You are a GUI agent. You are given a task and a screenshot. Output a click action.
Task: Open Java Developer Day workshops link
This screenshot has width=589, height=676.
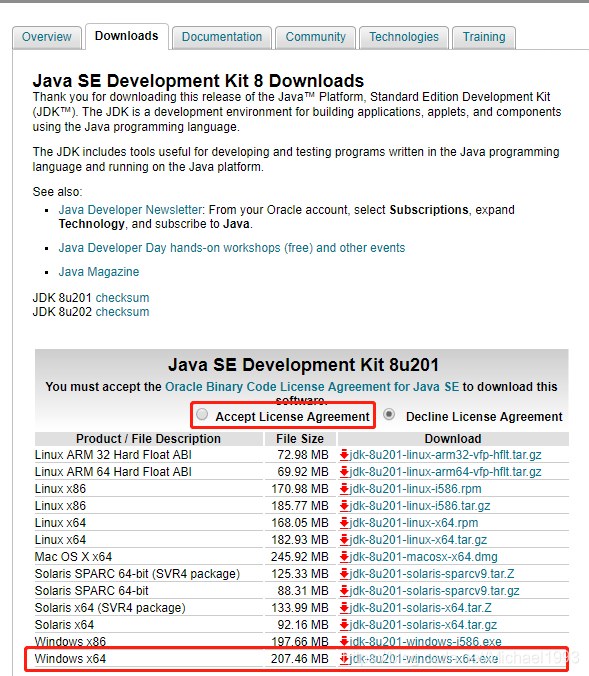(x=232, y=248)
